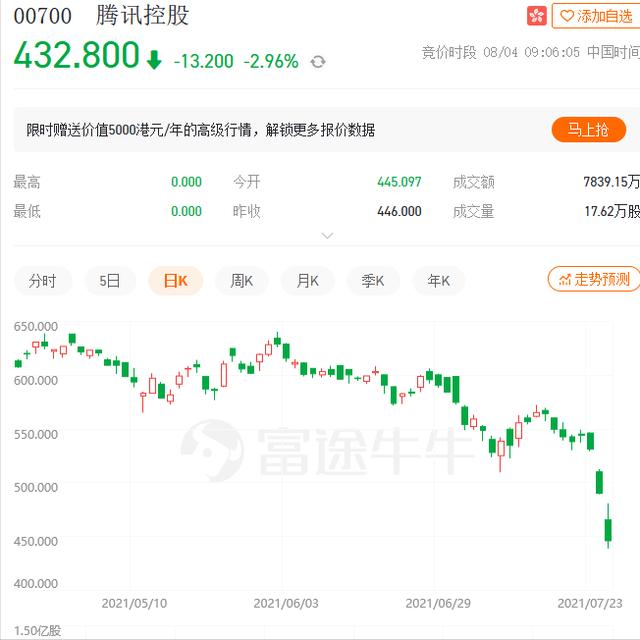640x640 pixels.
Task: Expand more quote details with the chevron
Action: coord(327,236)
